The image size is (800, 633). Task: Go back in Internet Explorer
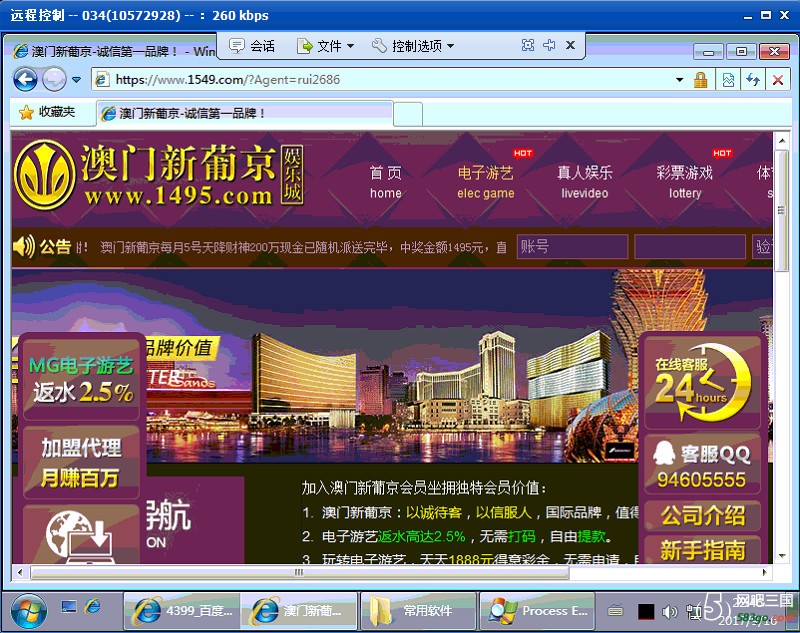pos(26,80)
